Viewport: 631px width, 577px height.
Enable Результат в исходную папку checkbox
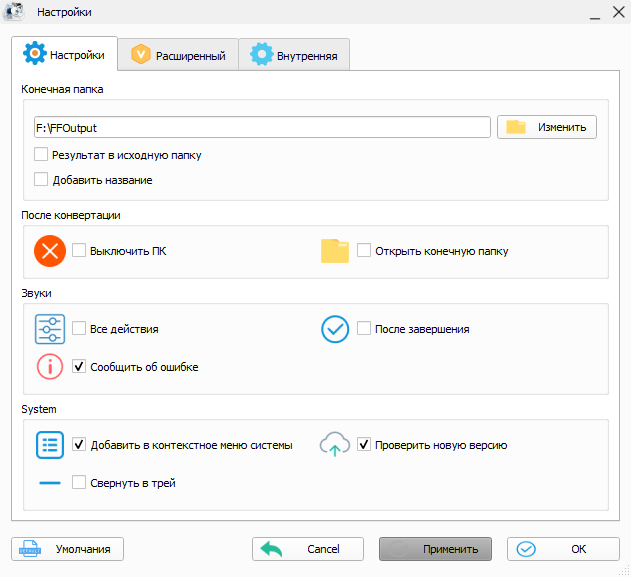41,155
